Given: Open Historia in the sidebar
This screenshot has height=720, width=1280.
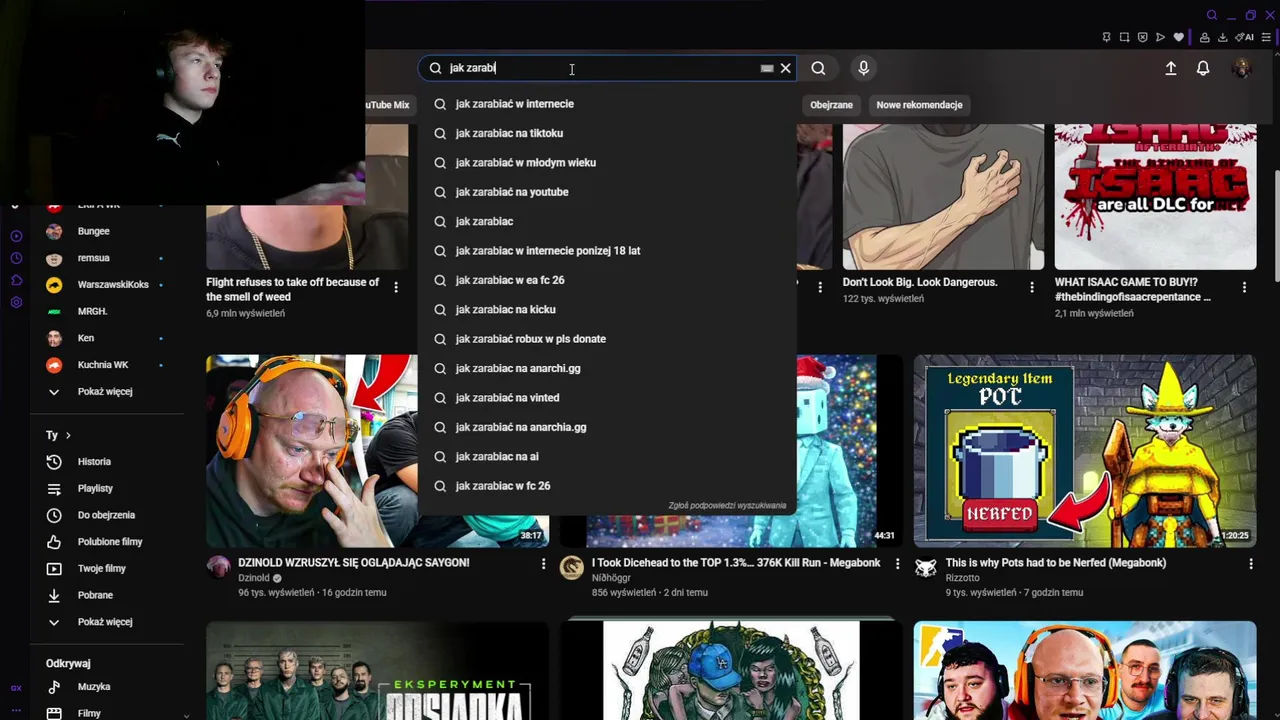Looking at the screenshot, I should [x=108, y=462].
